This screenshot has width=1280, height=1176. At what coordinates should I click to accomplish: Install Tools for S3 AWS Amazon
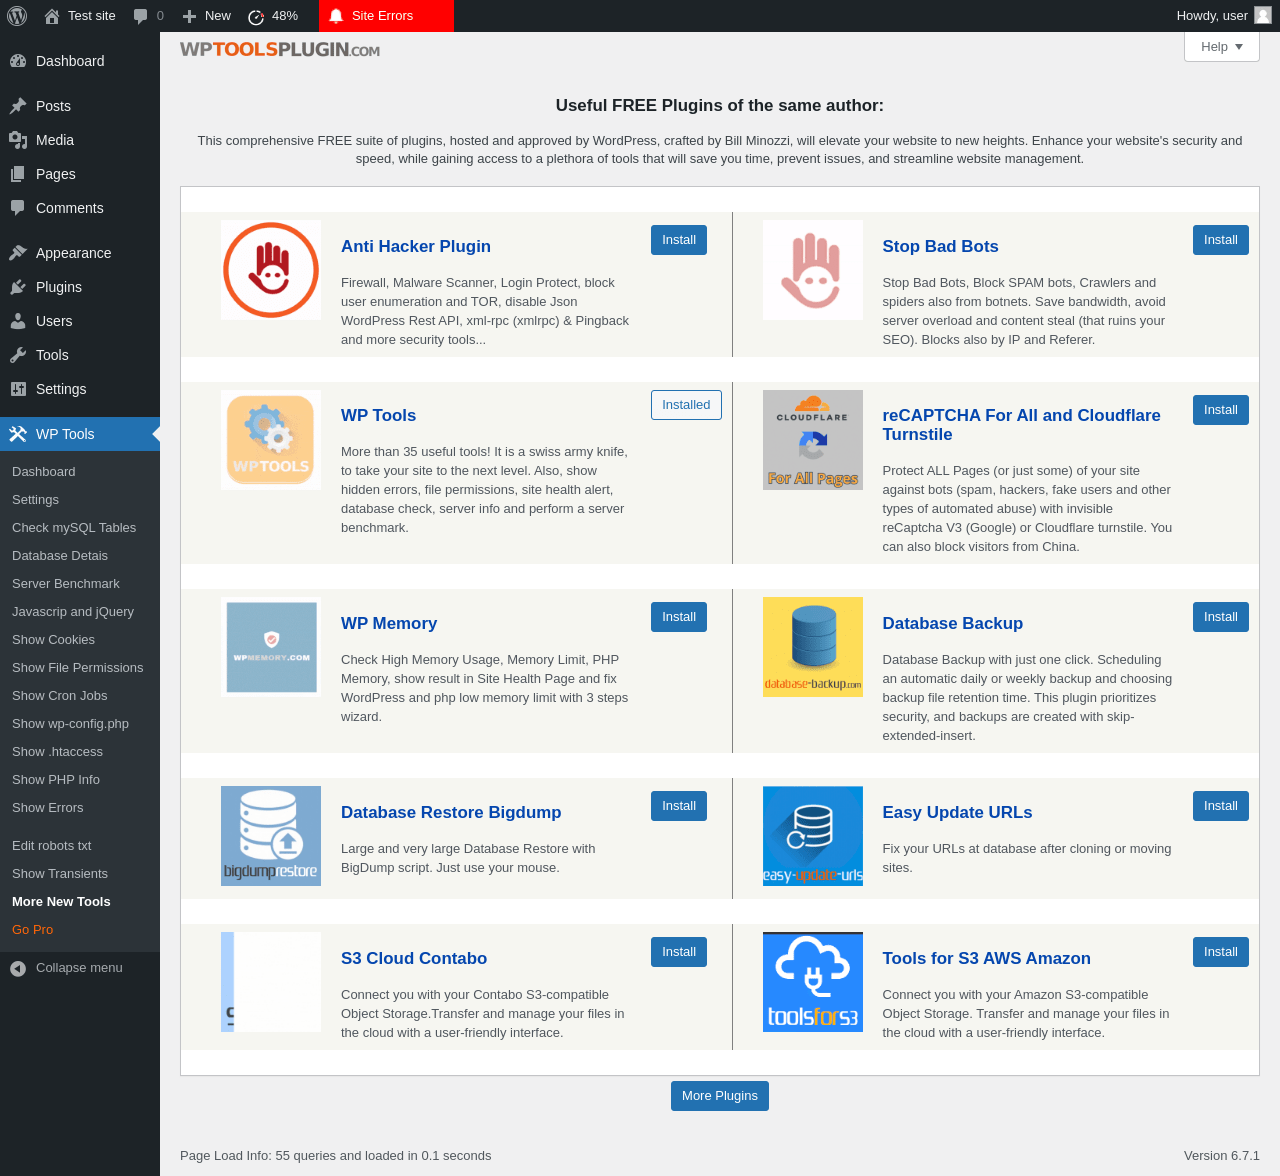click(1221, 952)
